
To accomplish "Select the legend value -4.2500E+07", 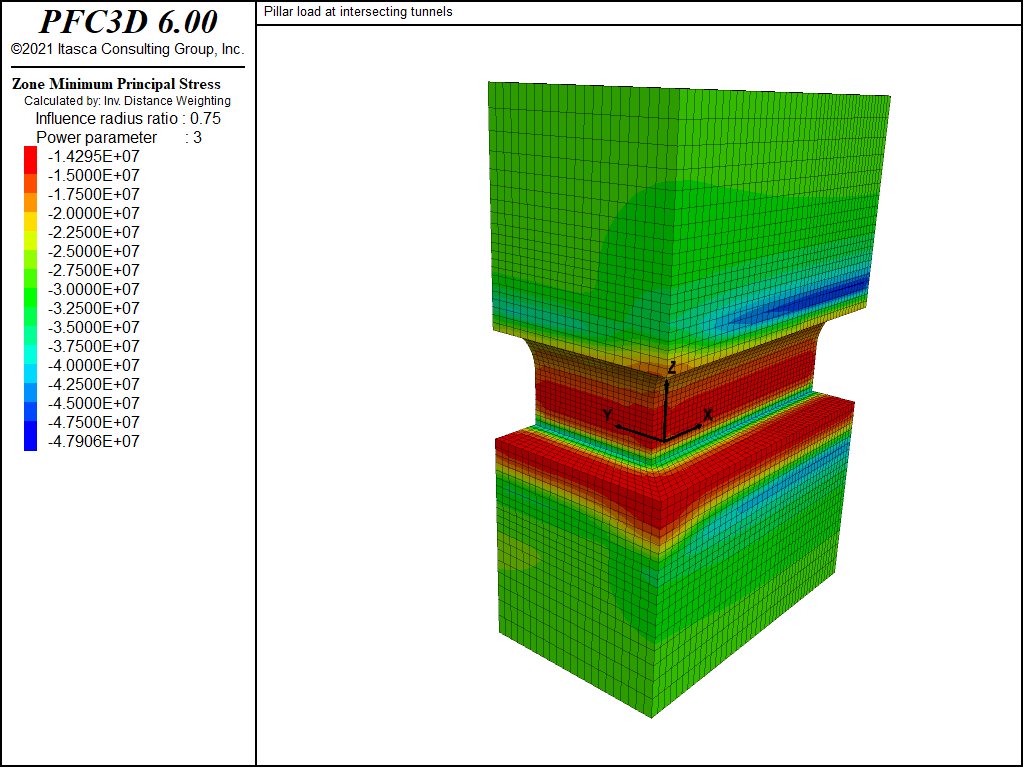I will coord(93,384).
